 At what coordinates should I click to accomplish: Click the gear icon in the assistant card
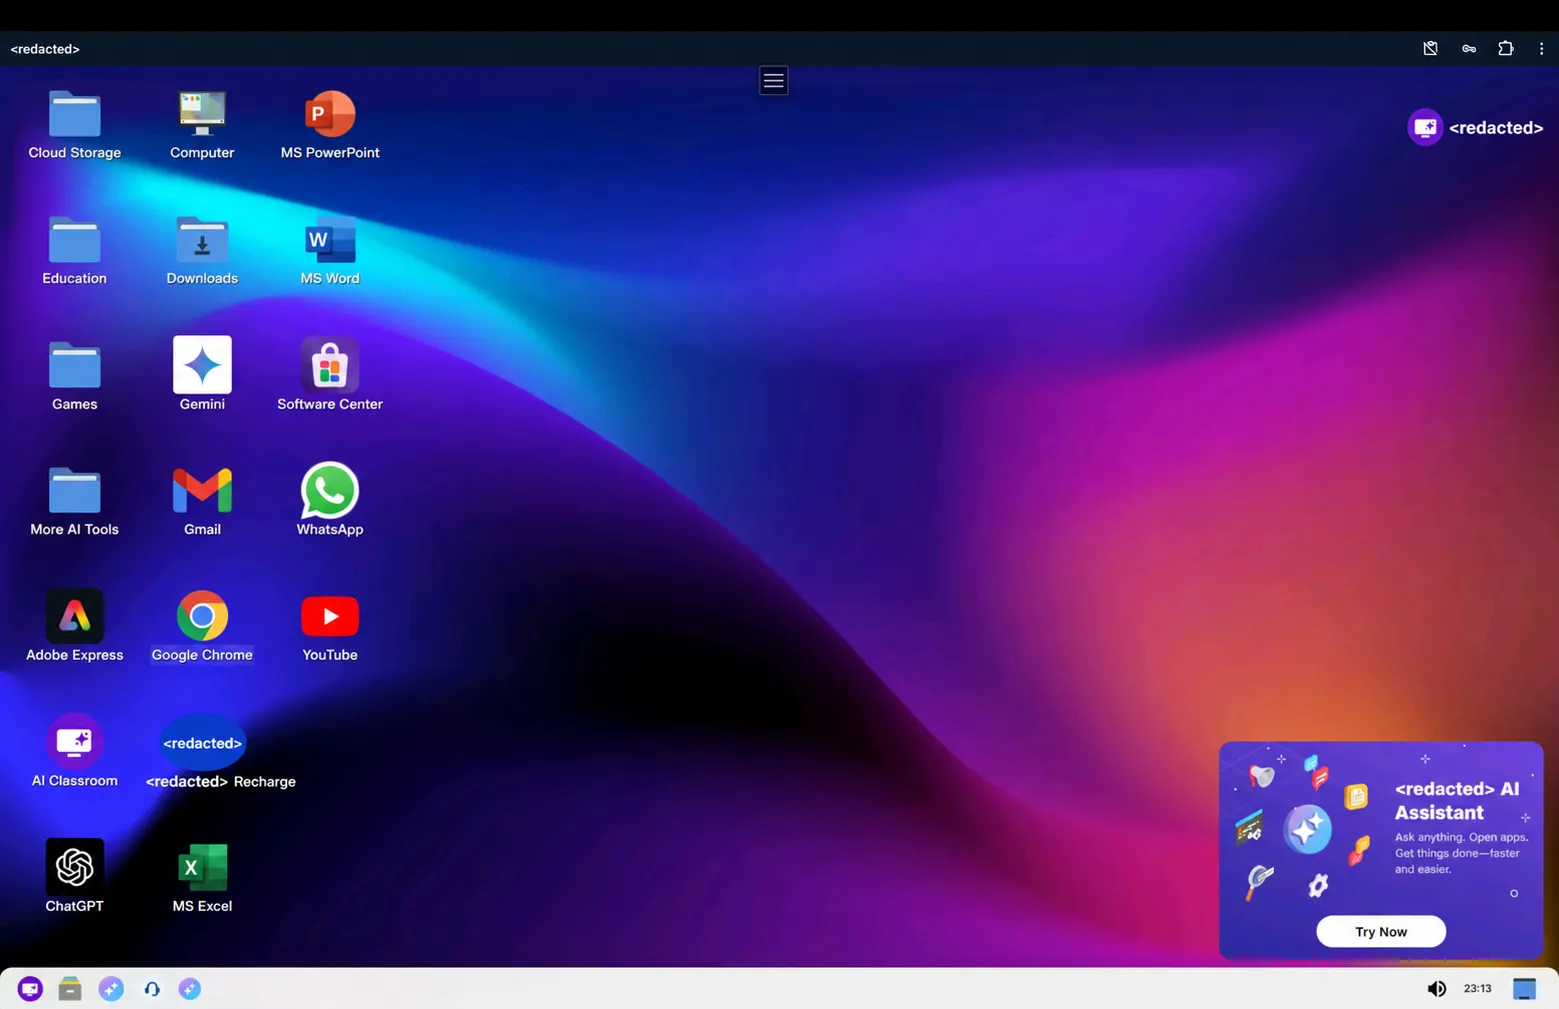(1318, 885)
